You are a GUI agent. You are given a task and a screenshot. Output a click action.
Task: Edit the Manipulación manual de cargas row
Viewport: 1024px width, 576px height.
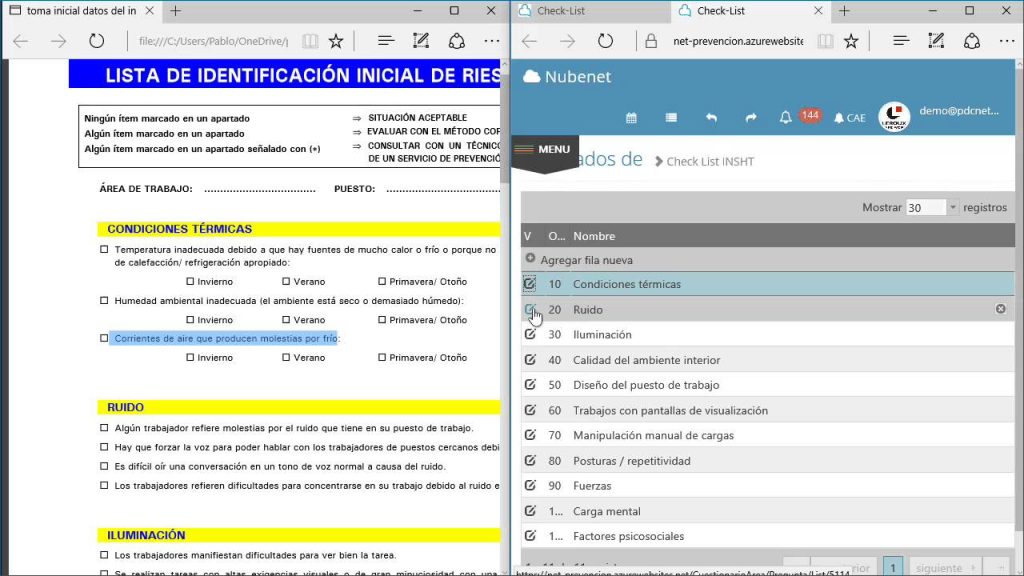click(x=530, y=435)
